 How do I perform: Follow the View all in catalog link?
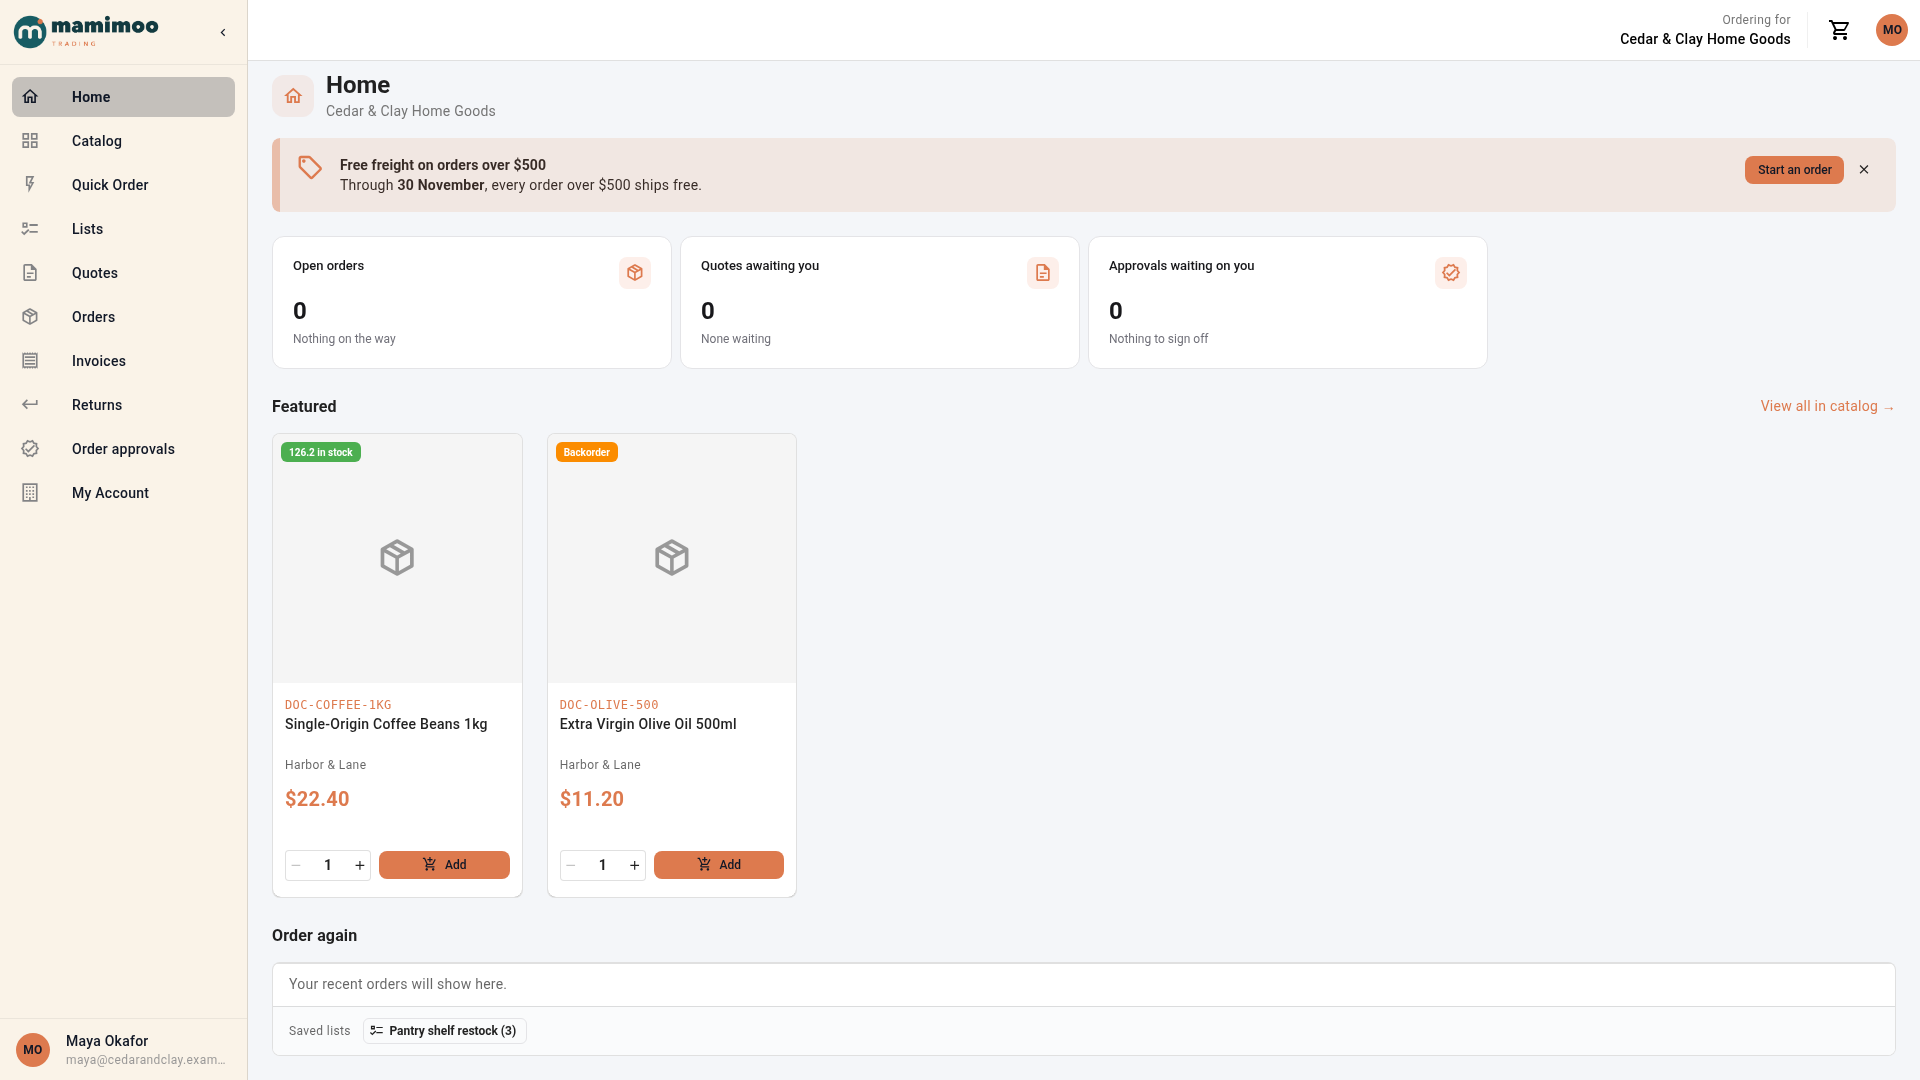click(x=1827, y=406)
